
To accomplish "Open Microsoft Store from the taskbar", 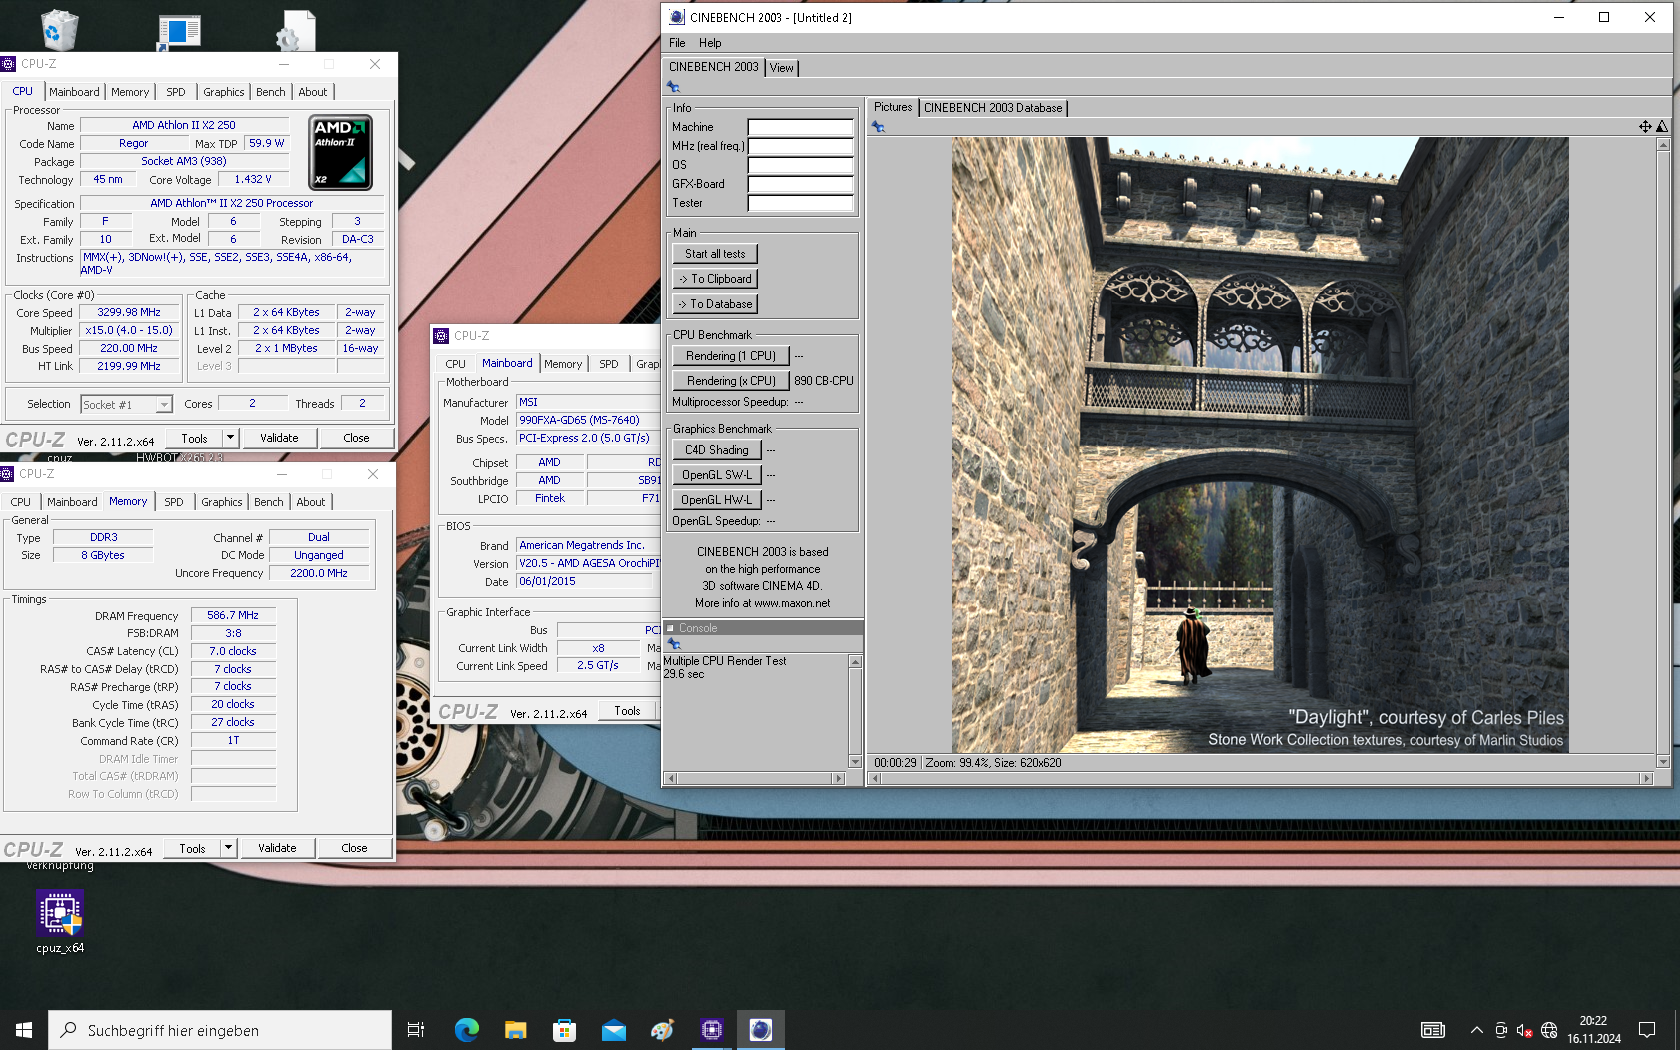I will coord(564,1030).
